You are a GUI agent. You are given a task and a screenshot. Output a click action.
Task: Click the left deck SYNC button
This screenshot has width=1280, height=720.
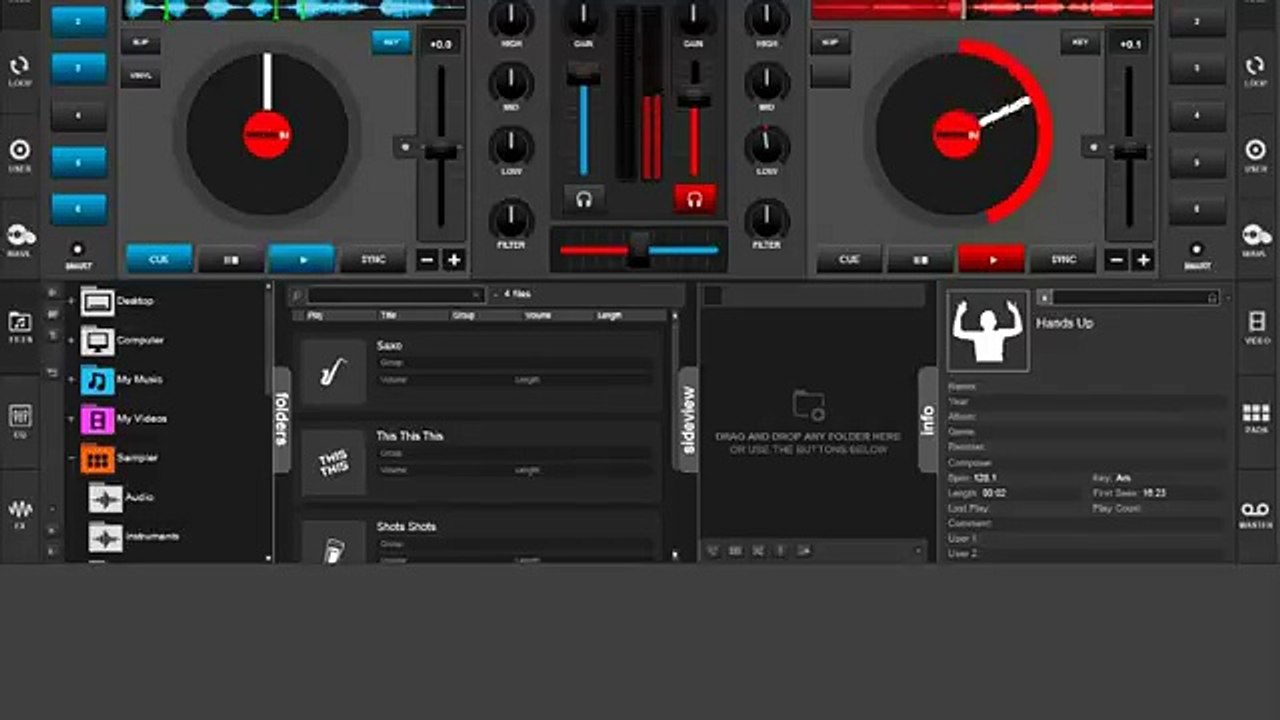tap(373, 259)
